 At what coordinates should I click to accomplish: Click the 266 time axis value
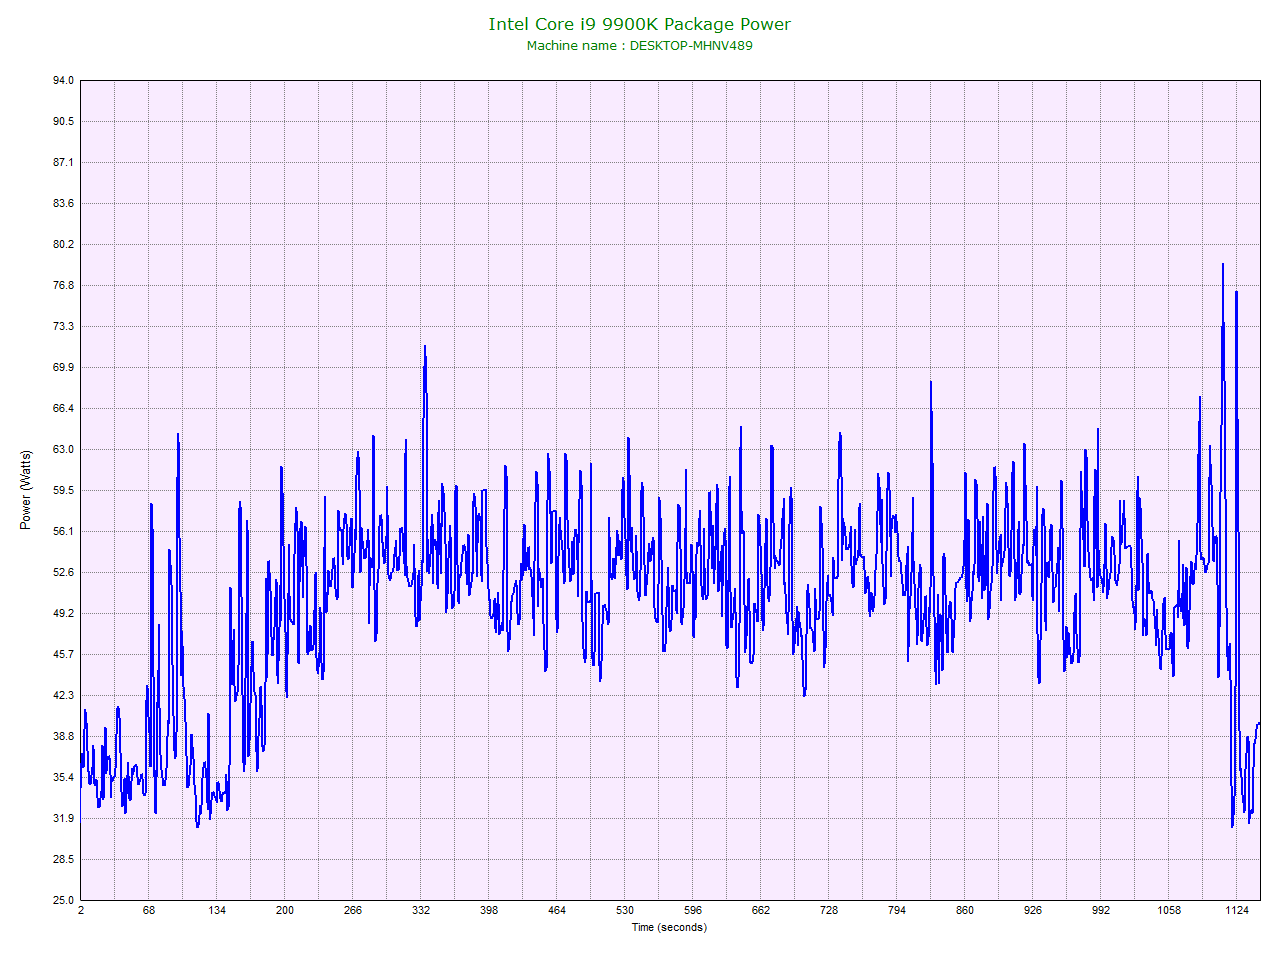point(353,911)
